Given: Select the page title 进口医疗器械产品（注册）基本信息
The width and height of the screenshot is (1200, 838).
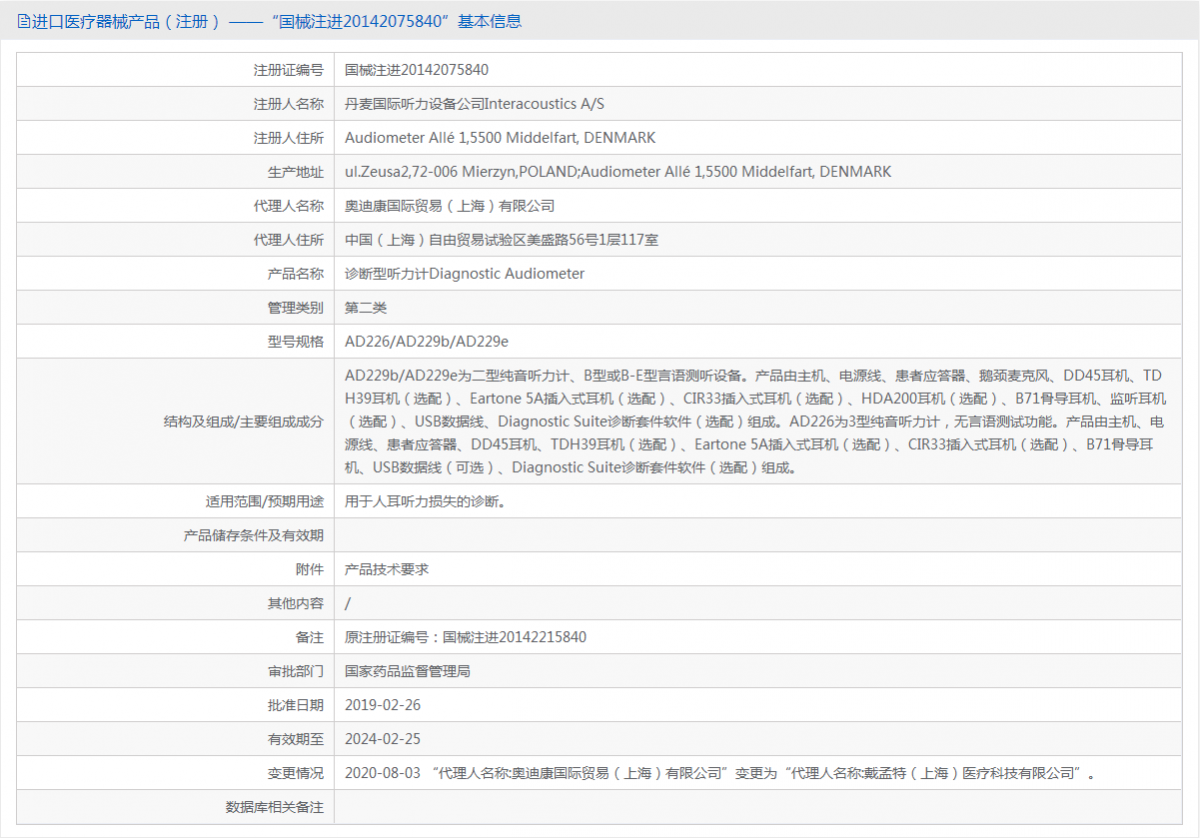Looking at the screenshot, I should [x=277, y=21].
